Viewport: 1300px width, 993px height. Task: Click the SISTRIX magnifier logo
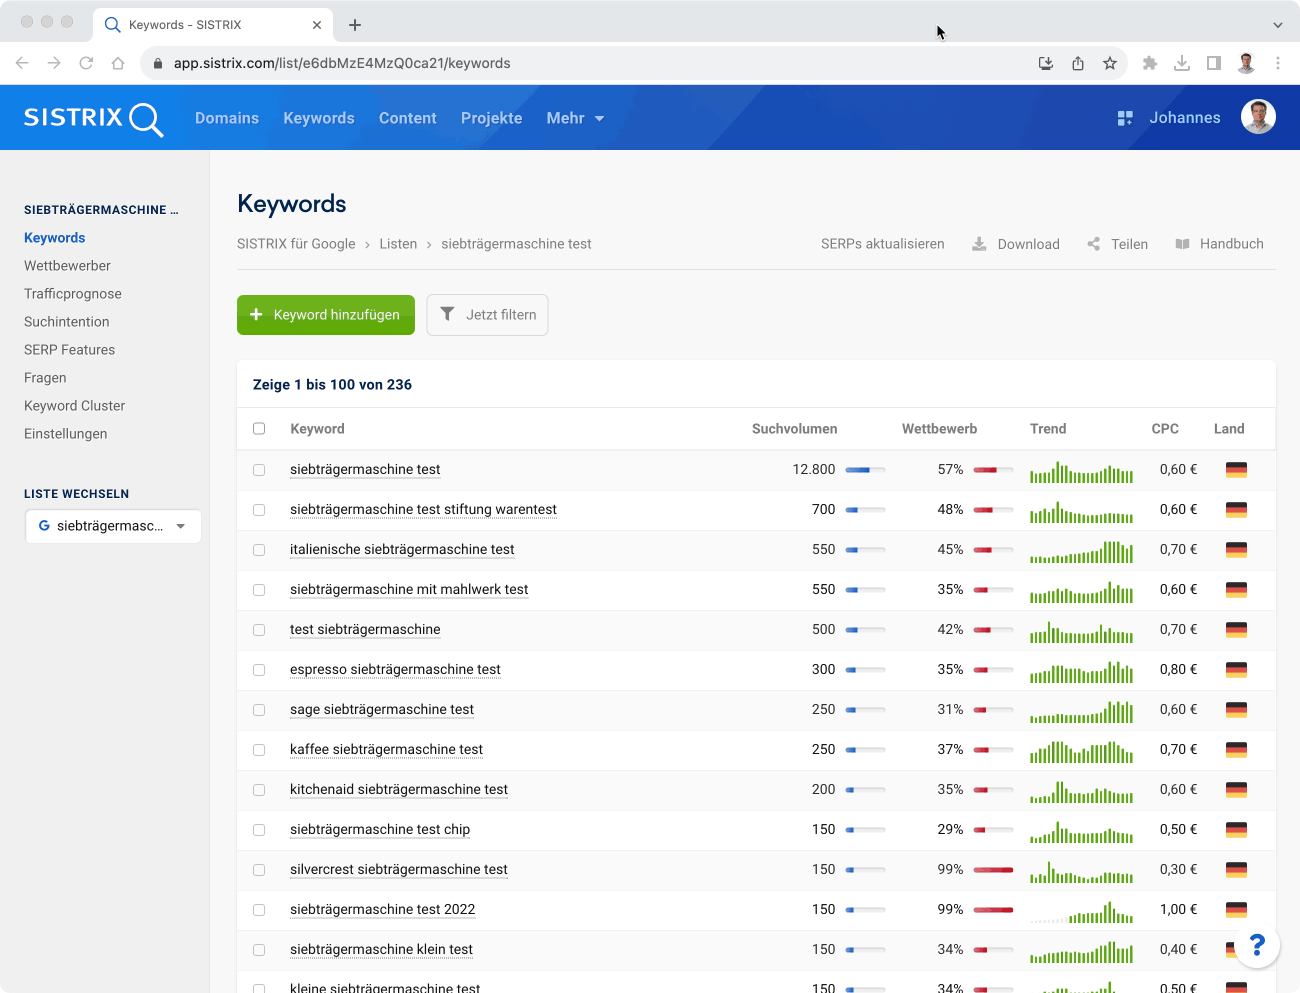coord(93,118)
